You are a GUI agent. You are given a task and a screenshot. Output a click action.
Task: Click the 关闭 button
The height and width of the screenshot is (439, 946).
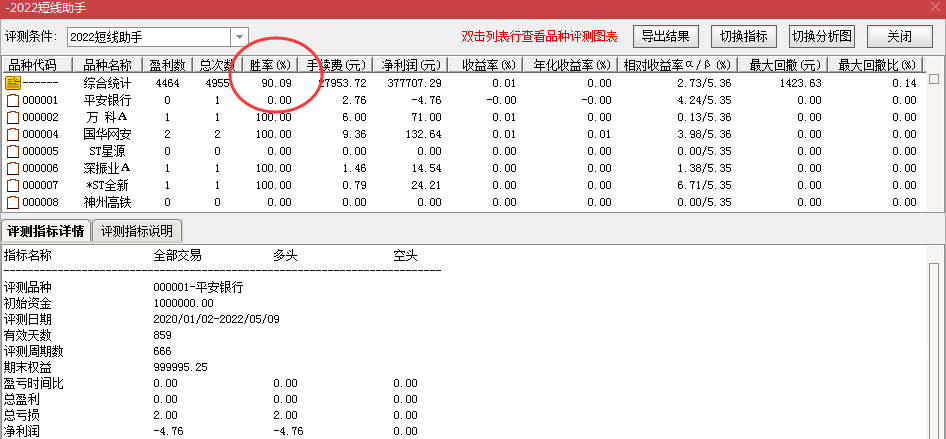pos(900,36)
